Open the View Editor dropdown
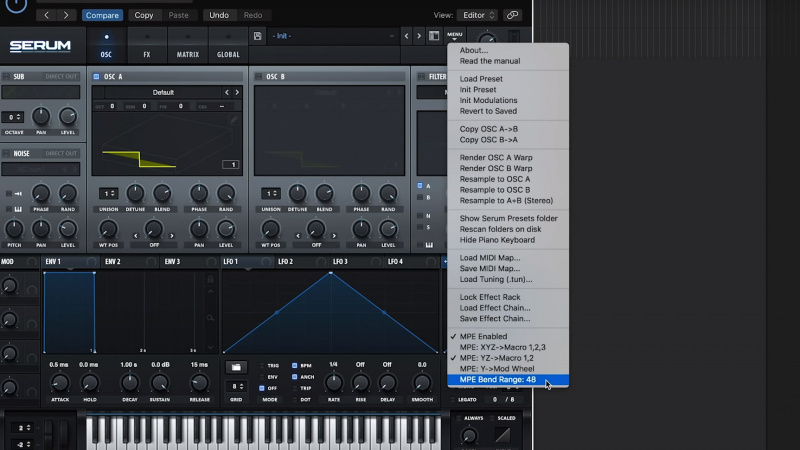The width and height of the screenshot is (800, 450). tap(478, 15)
